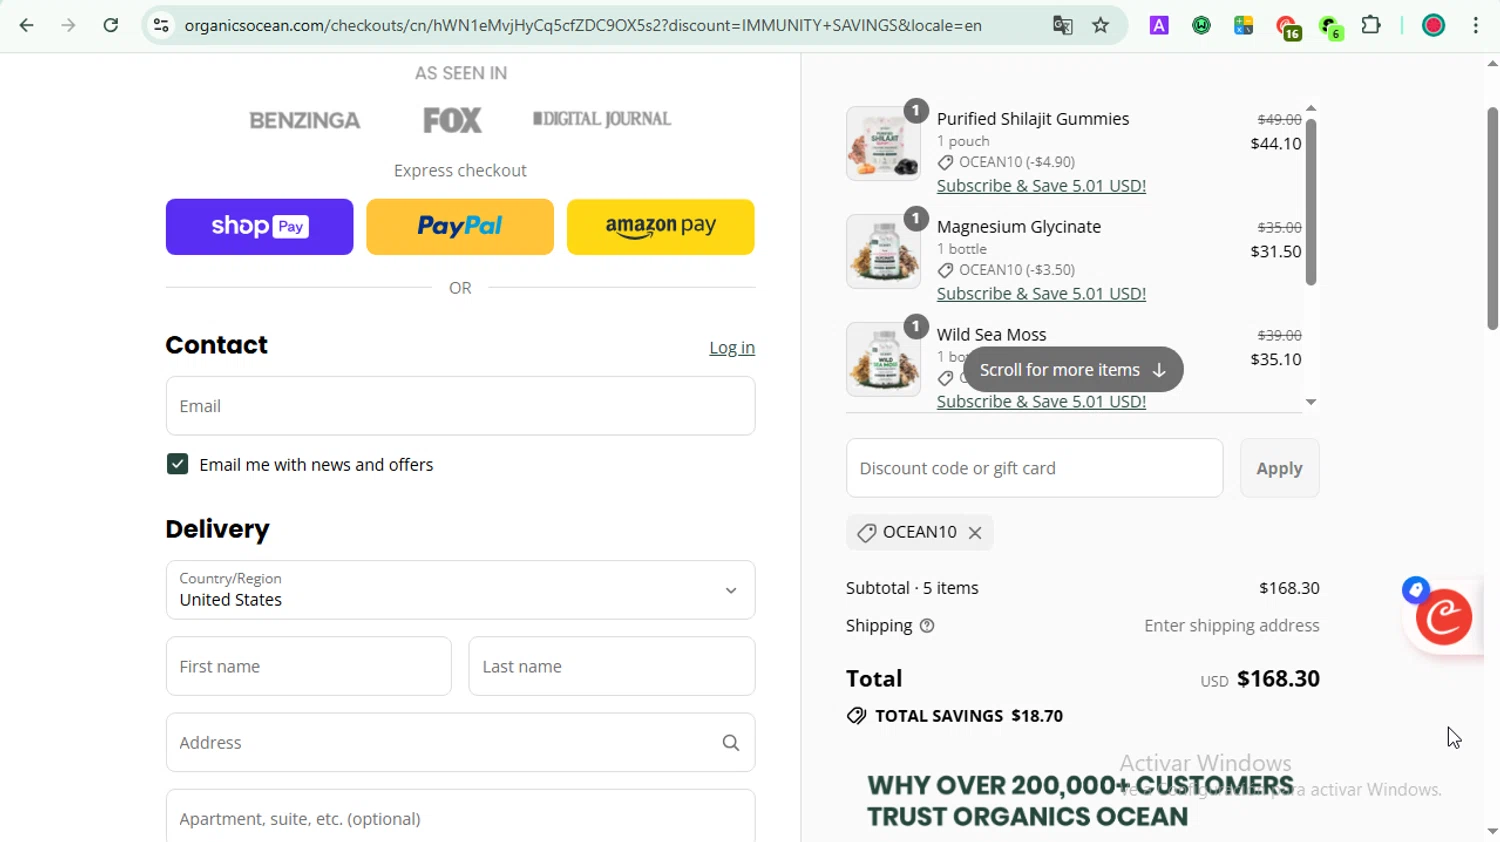Viewport: 1500px width, 842px height.
Task: Open the red floating chat widget
Action: pos(1444,617)
